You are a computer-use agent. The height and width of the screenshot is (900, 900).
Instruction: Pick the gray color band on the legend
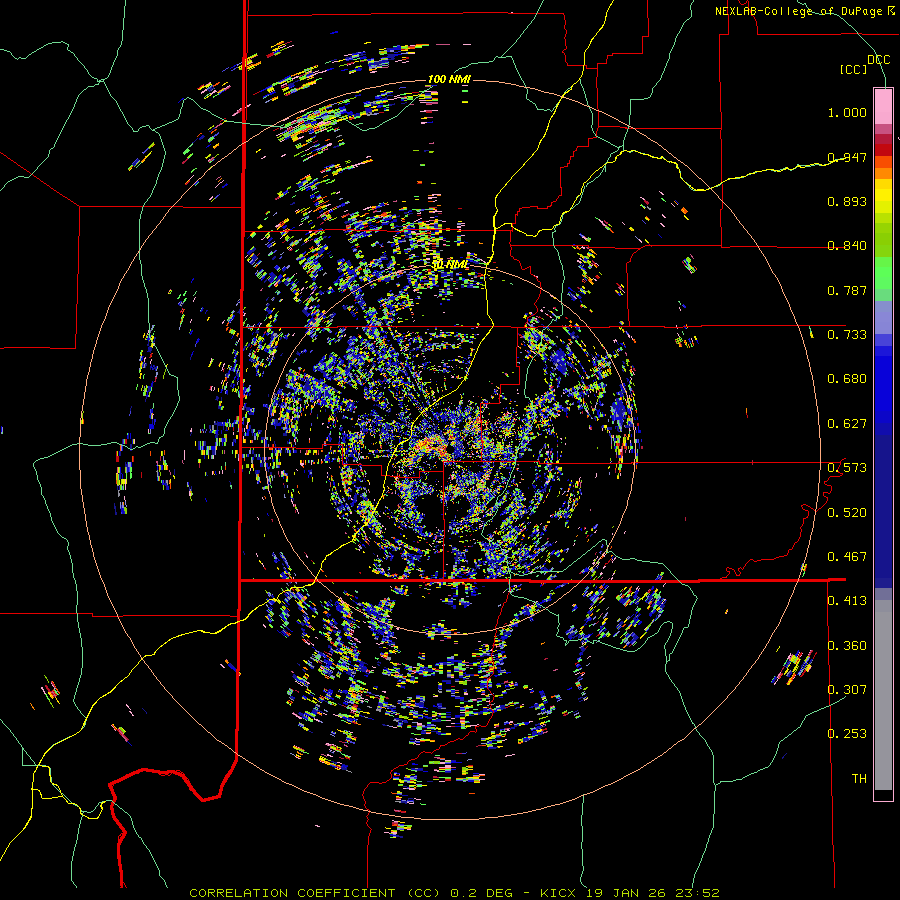coord(883,695)
